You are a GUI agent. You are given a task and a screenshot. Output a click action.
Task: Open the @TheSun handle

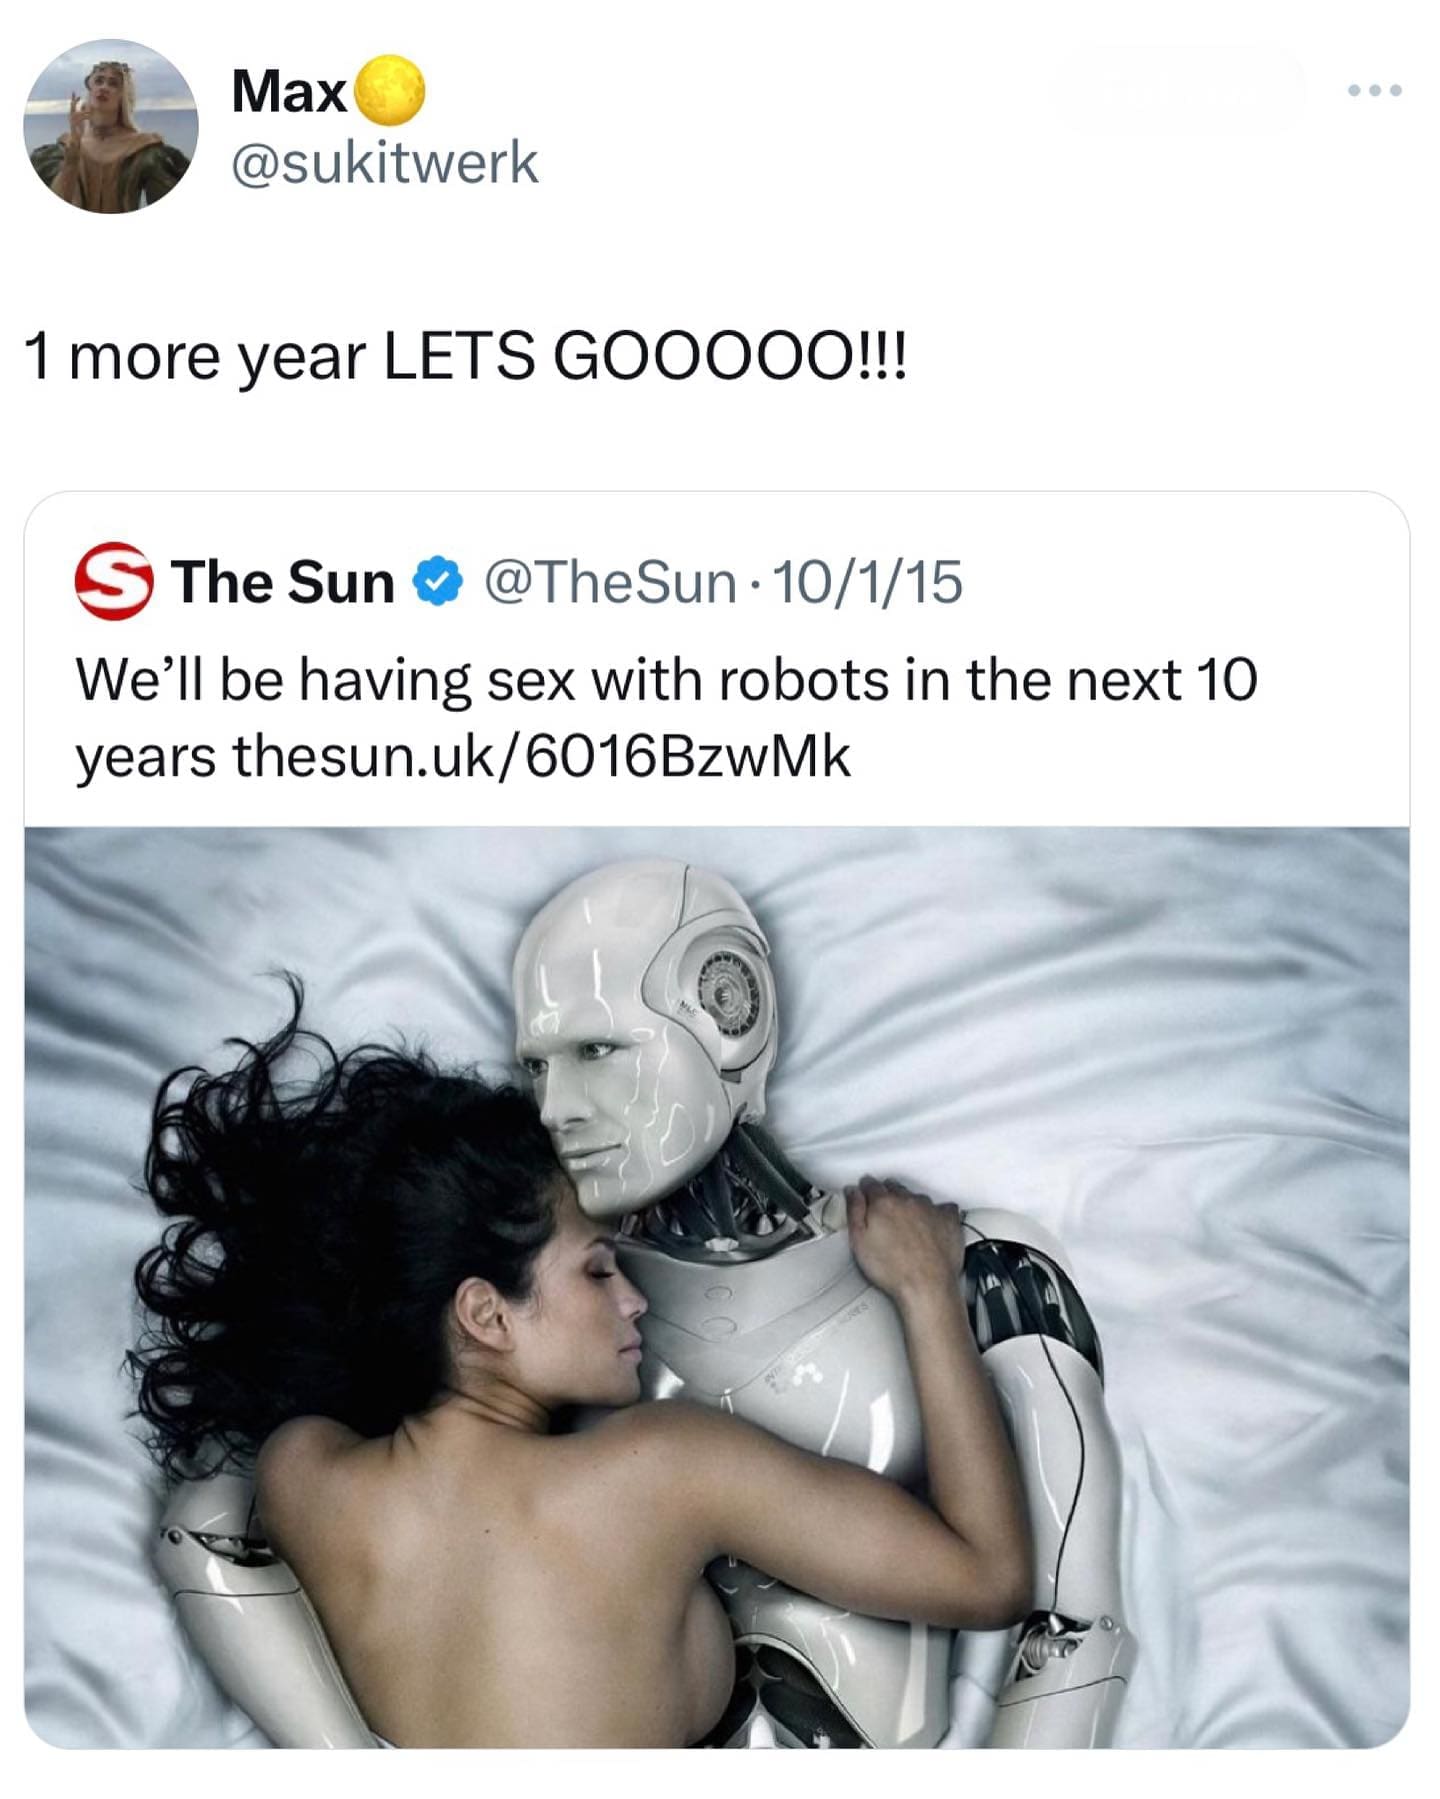click(611, 582)
